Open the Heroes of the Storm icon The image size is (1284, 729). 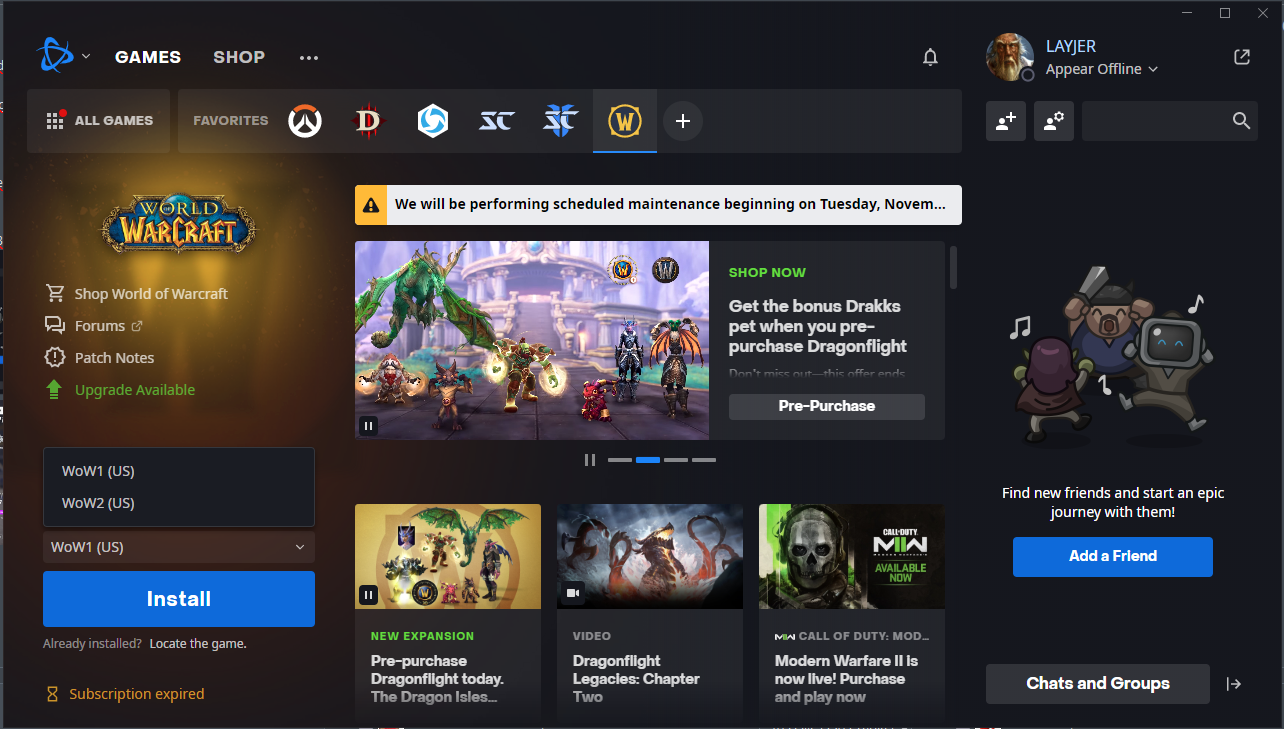433,121
